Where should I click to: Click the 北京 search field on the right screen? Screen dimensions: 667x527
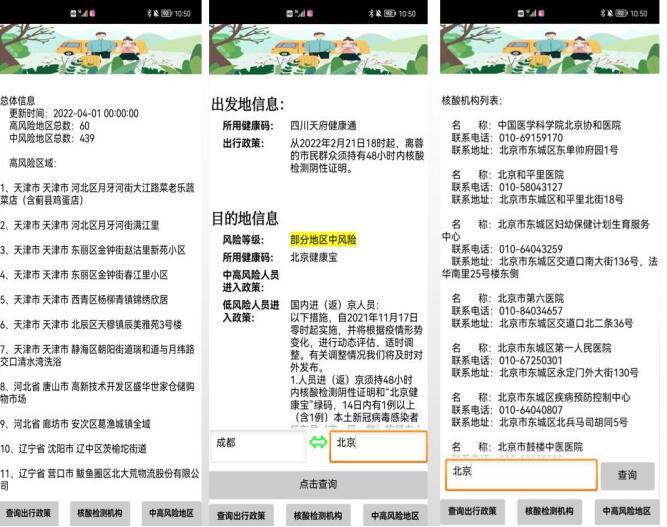click(x=520, y=474)
